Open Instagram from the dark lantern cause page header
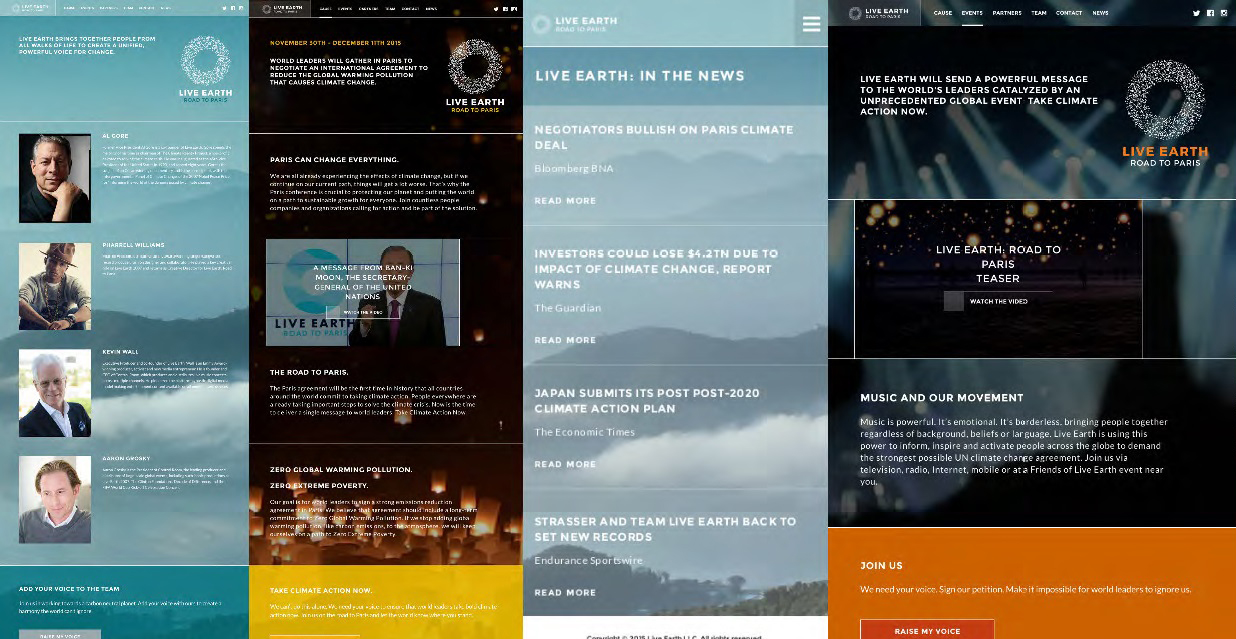 click(x=514, y=8)
